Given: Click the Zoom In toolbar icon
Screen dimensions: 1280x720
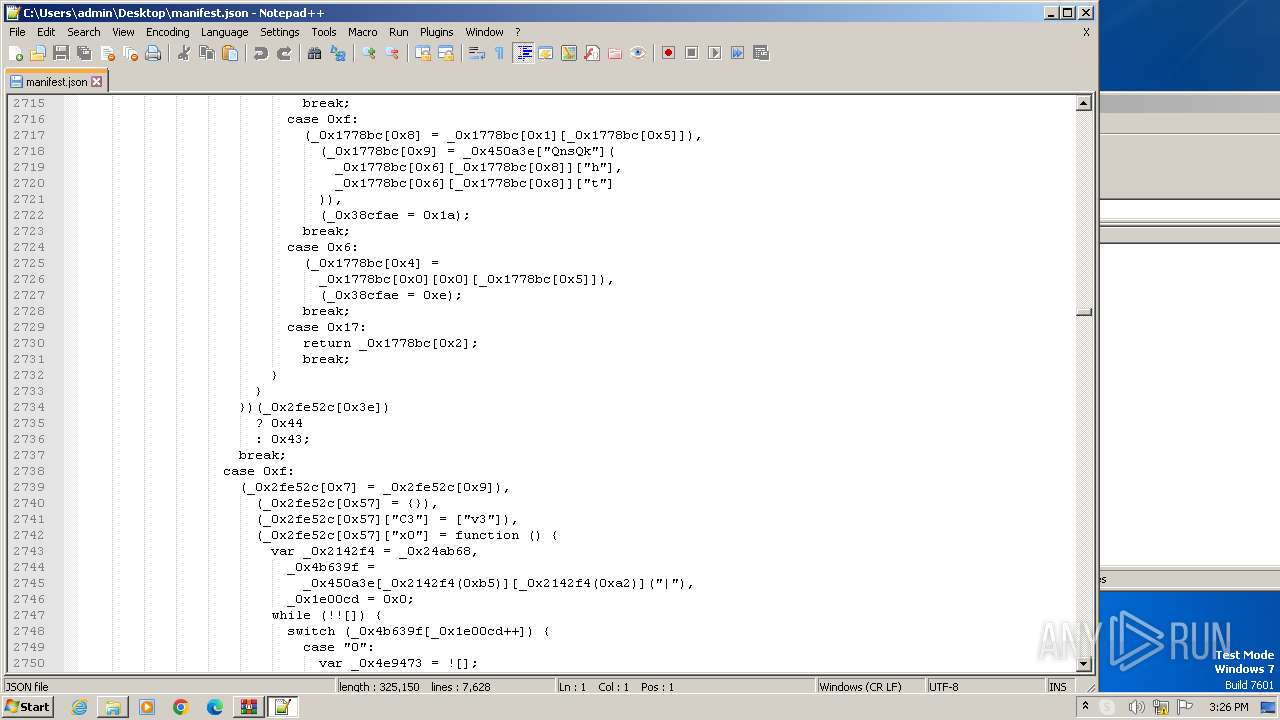Looking at the screenshot, I should (x=369, y=53).
